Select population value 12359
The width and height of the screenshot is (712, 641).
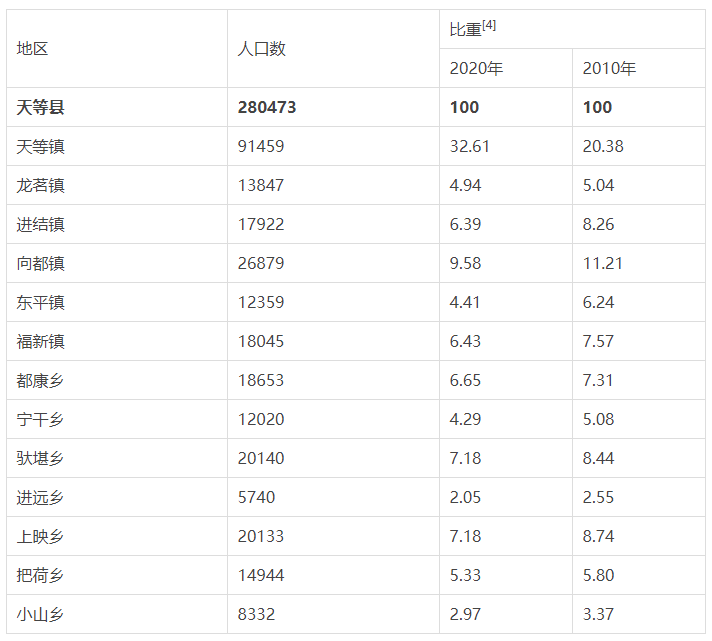click(261, 303)
